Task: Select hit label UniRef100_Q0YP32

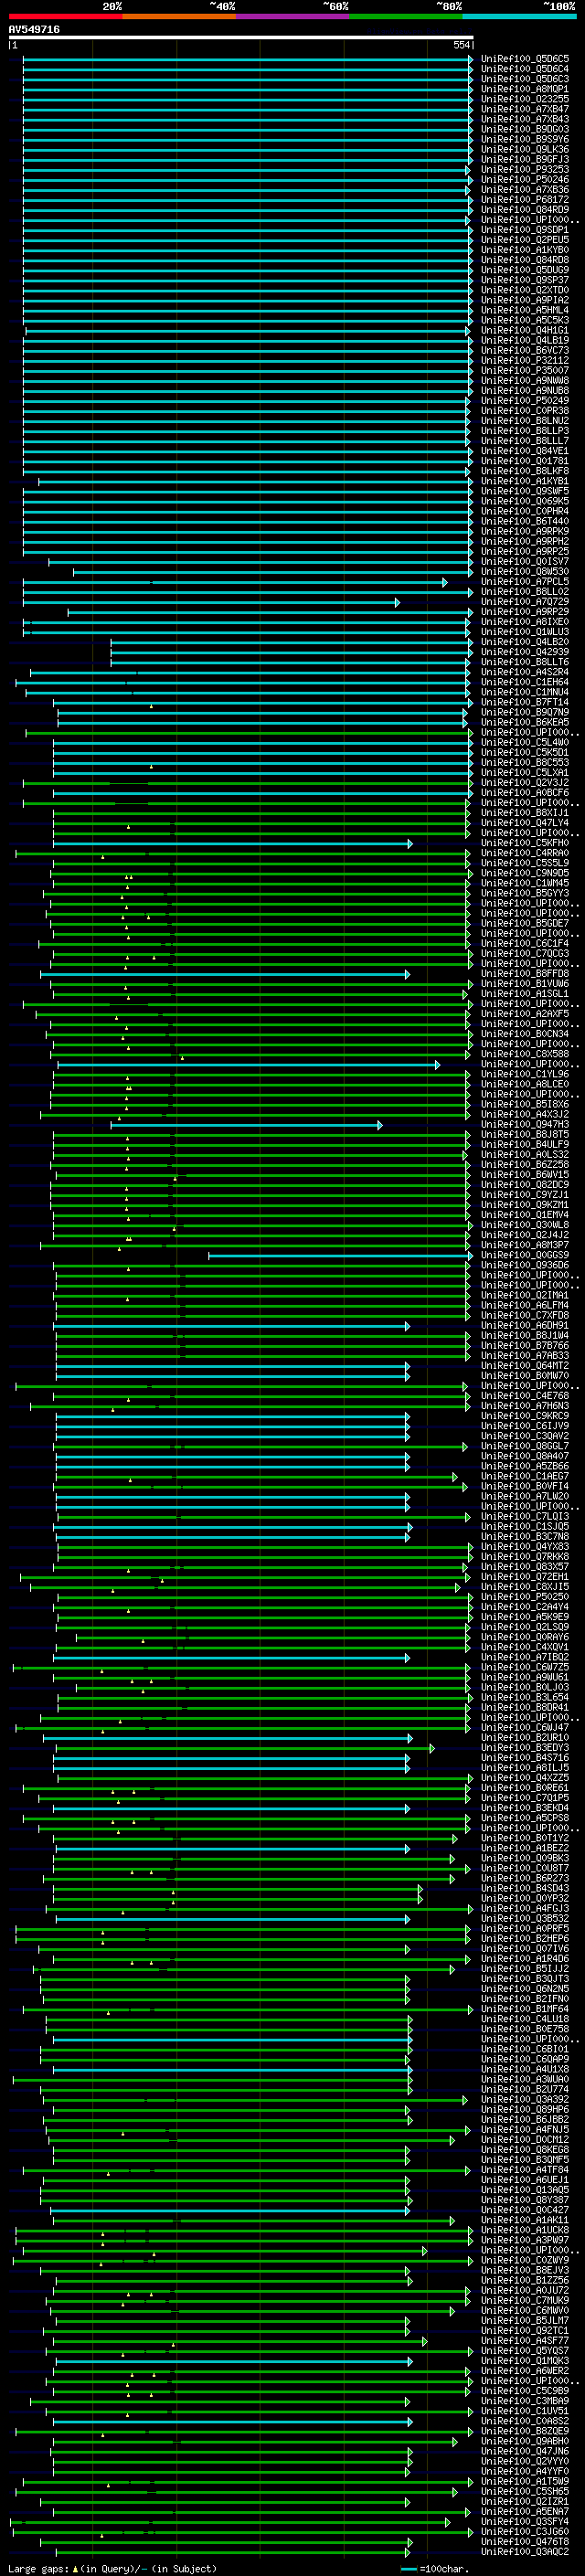Action: click(525, 1899)
